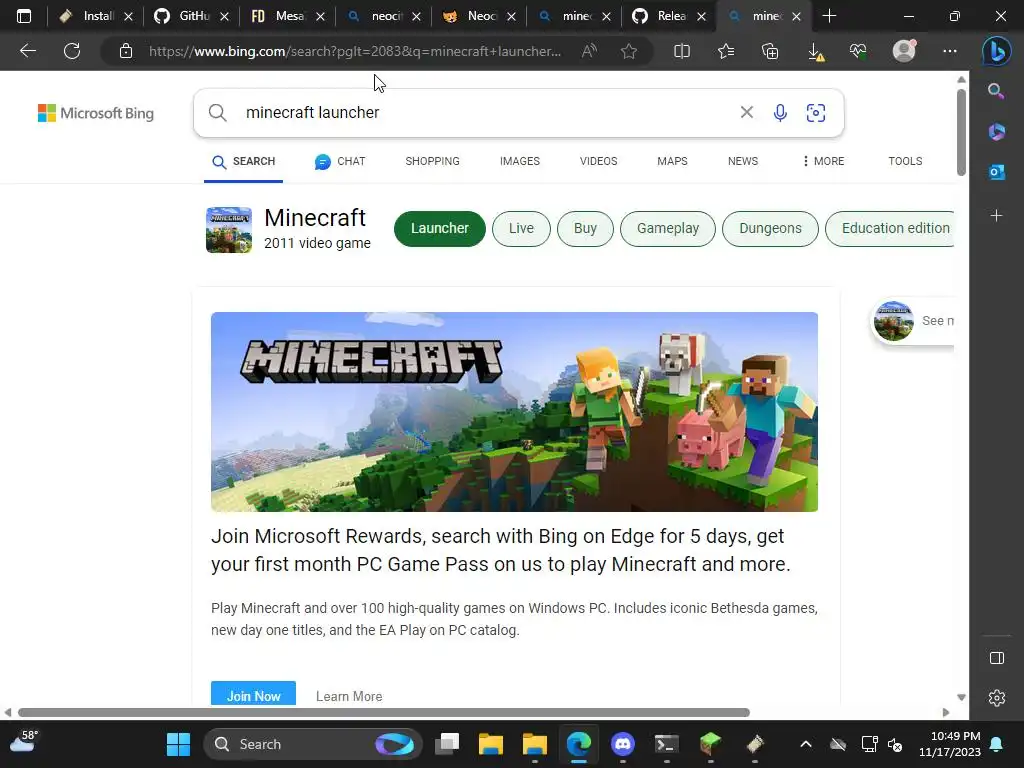Open the Bing CHAT tab
The height and width of the screenshot is (768, 1024).
coord(340,161)
